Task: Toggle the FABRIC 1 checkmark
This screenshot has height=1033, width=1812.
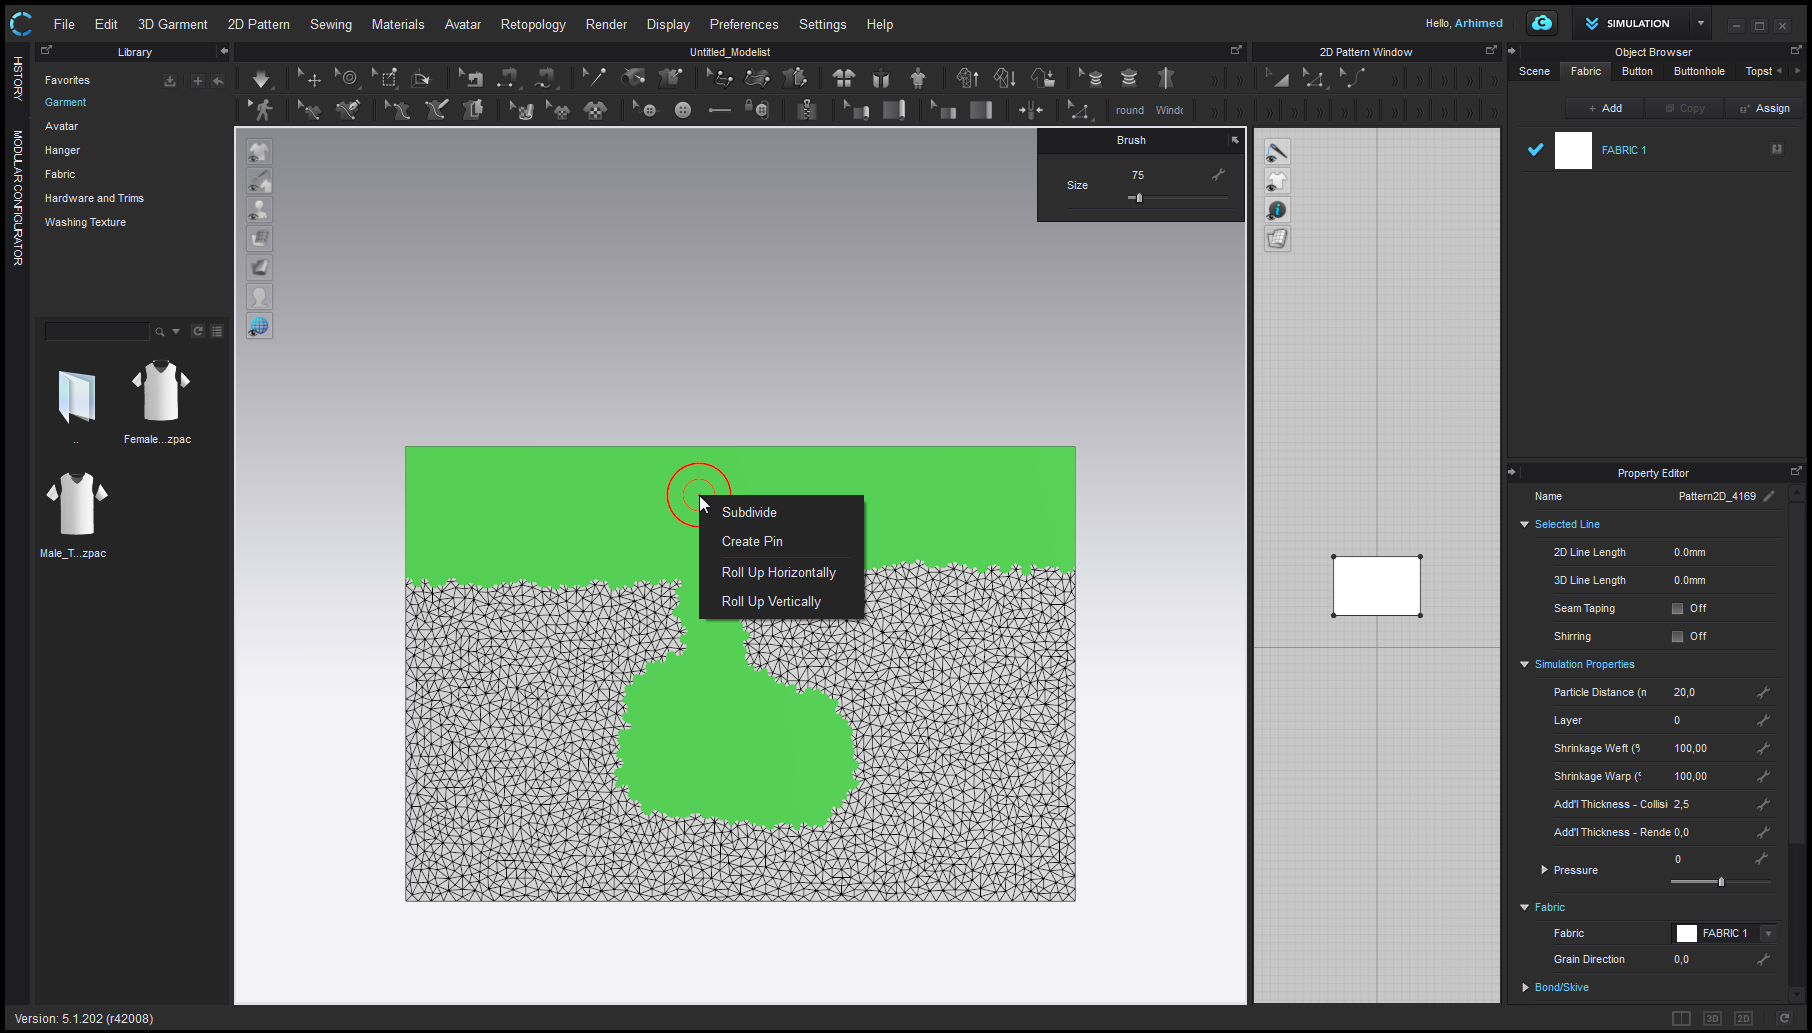Action: point(1535,150)
